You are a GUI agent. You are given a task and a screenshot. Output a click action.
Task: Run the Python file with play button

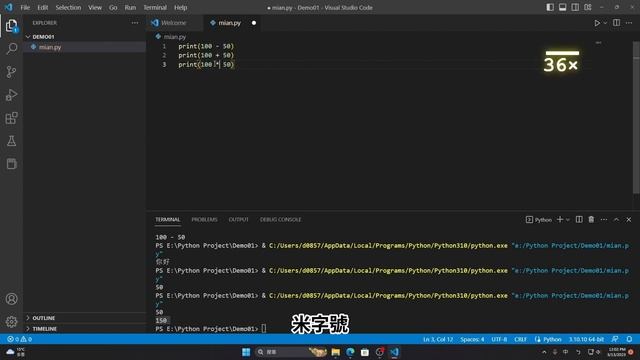597,23
